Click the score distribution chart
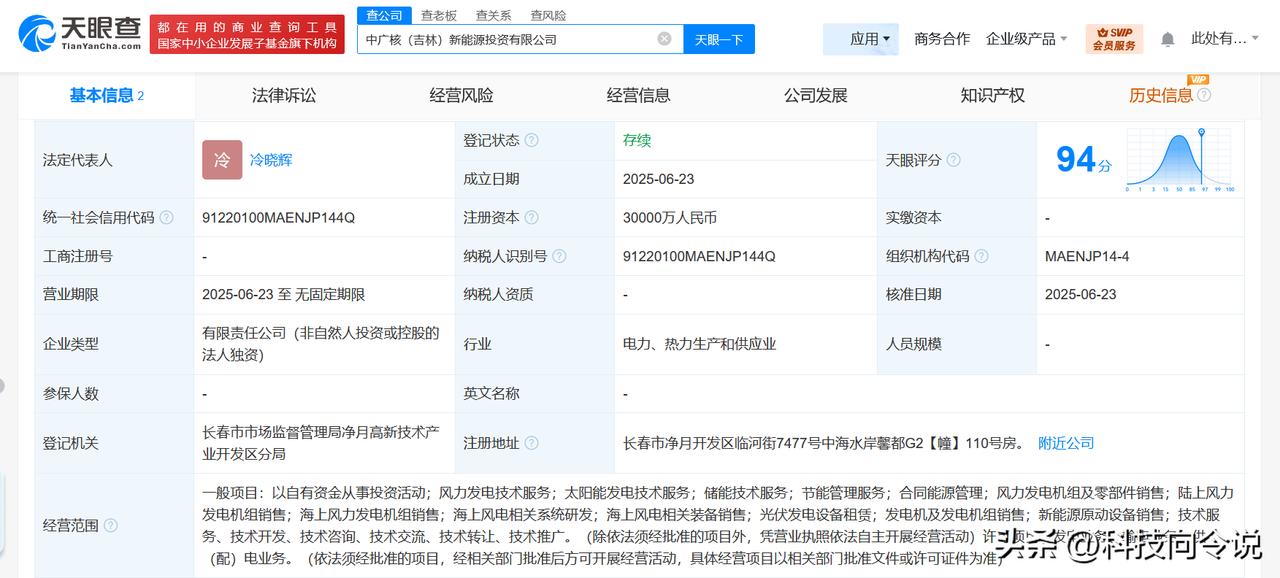The width and height of the screenshot is (1280, 578). (1181, 160)
